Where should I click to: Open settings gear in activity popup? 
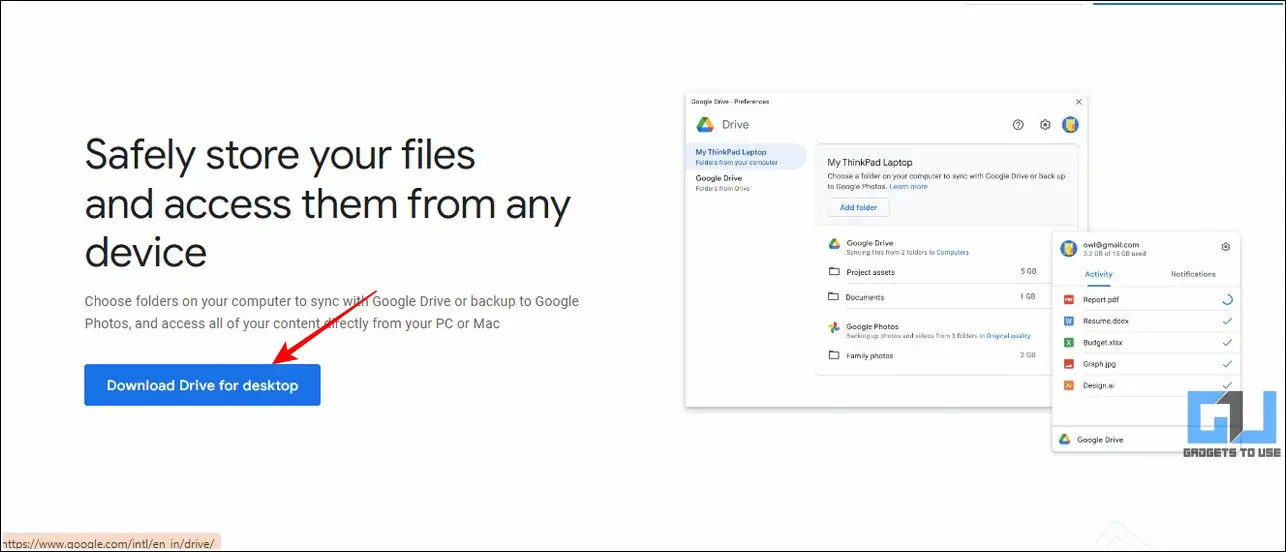click(1226, 247)
